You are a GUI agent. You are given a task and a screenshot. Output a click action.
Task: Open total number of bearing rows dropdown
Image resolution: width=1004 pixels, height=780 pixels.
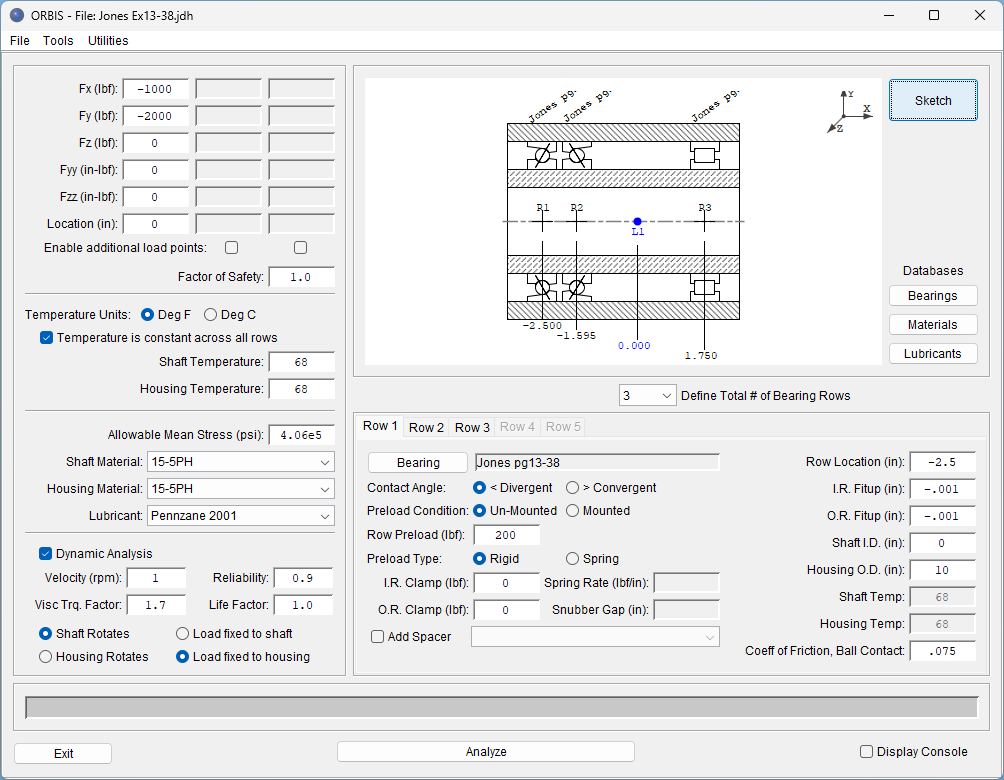point(648,395)
